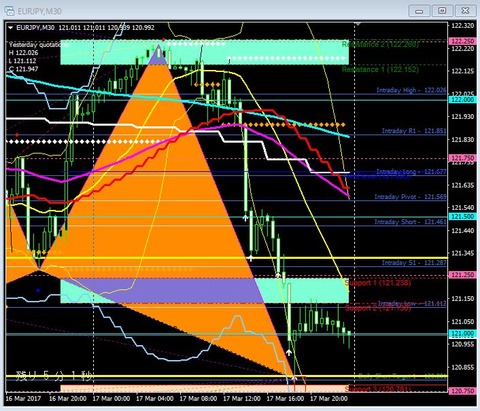This screenshot has width=480, height=411.
Task: Click the EURJPY,M30 title bar text
Action: point(39,11)
